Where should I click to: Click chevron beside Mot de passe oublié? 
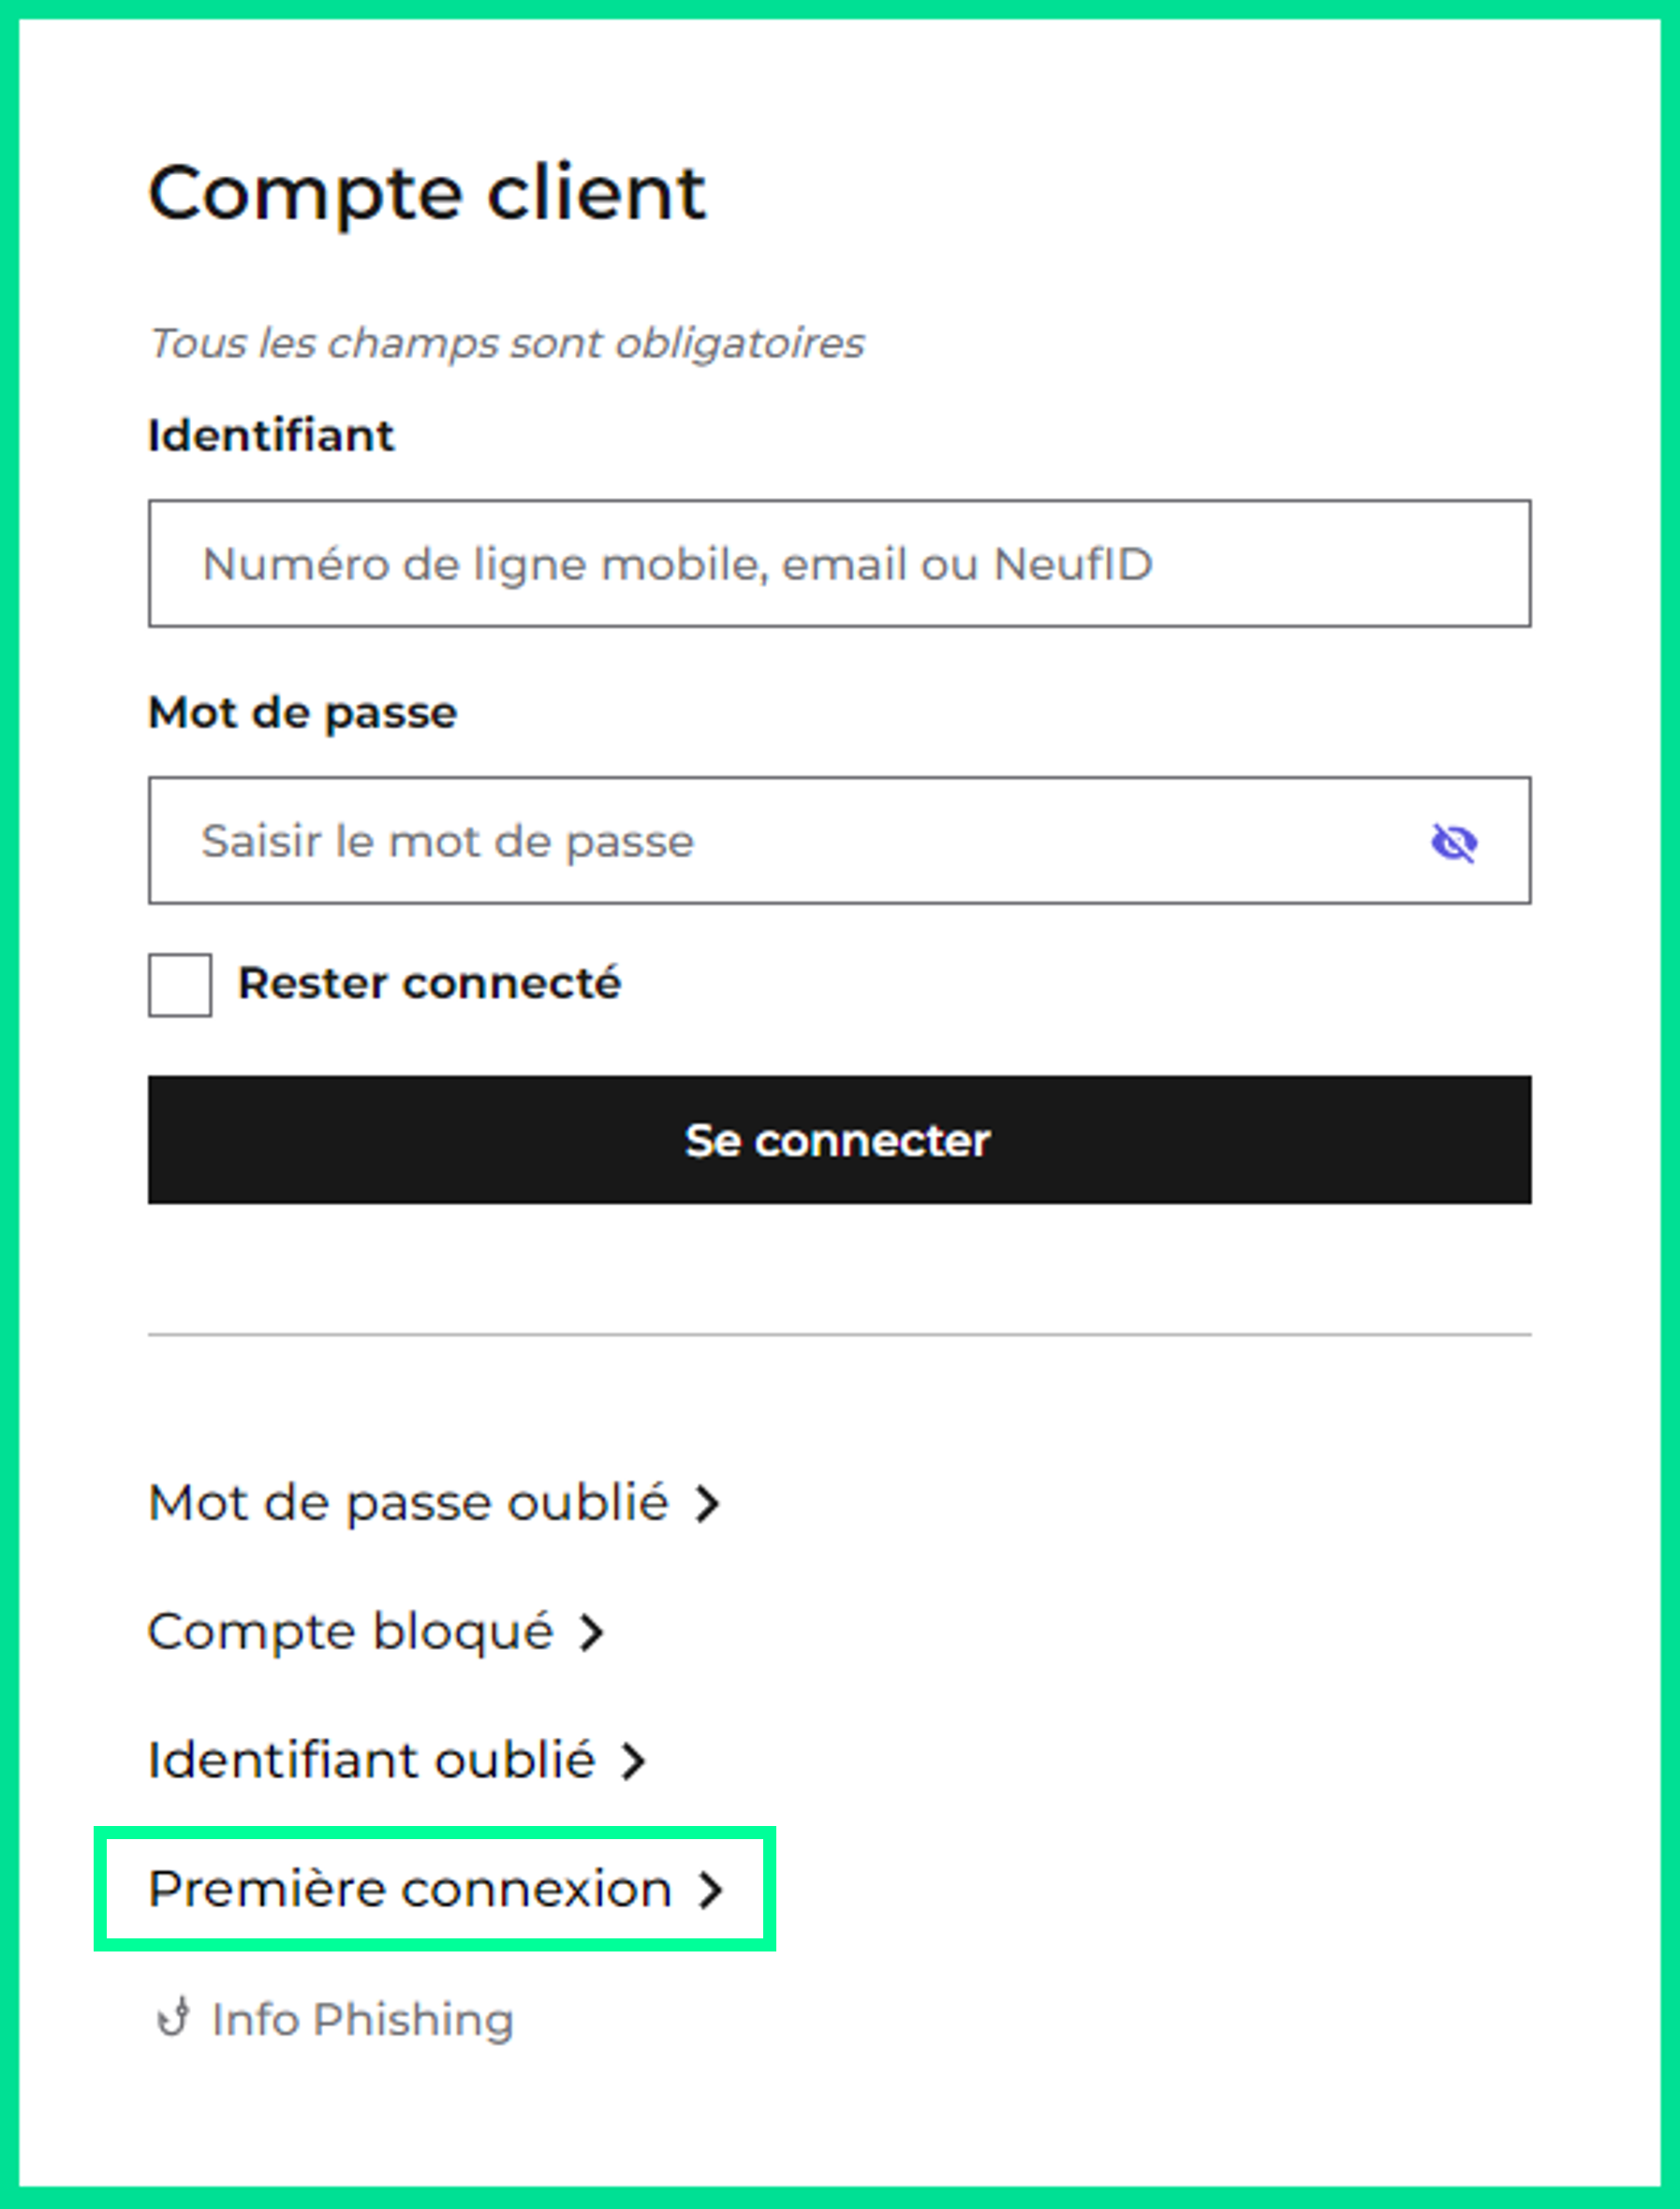coord(708,1503)
